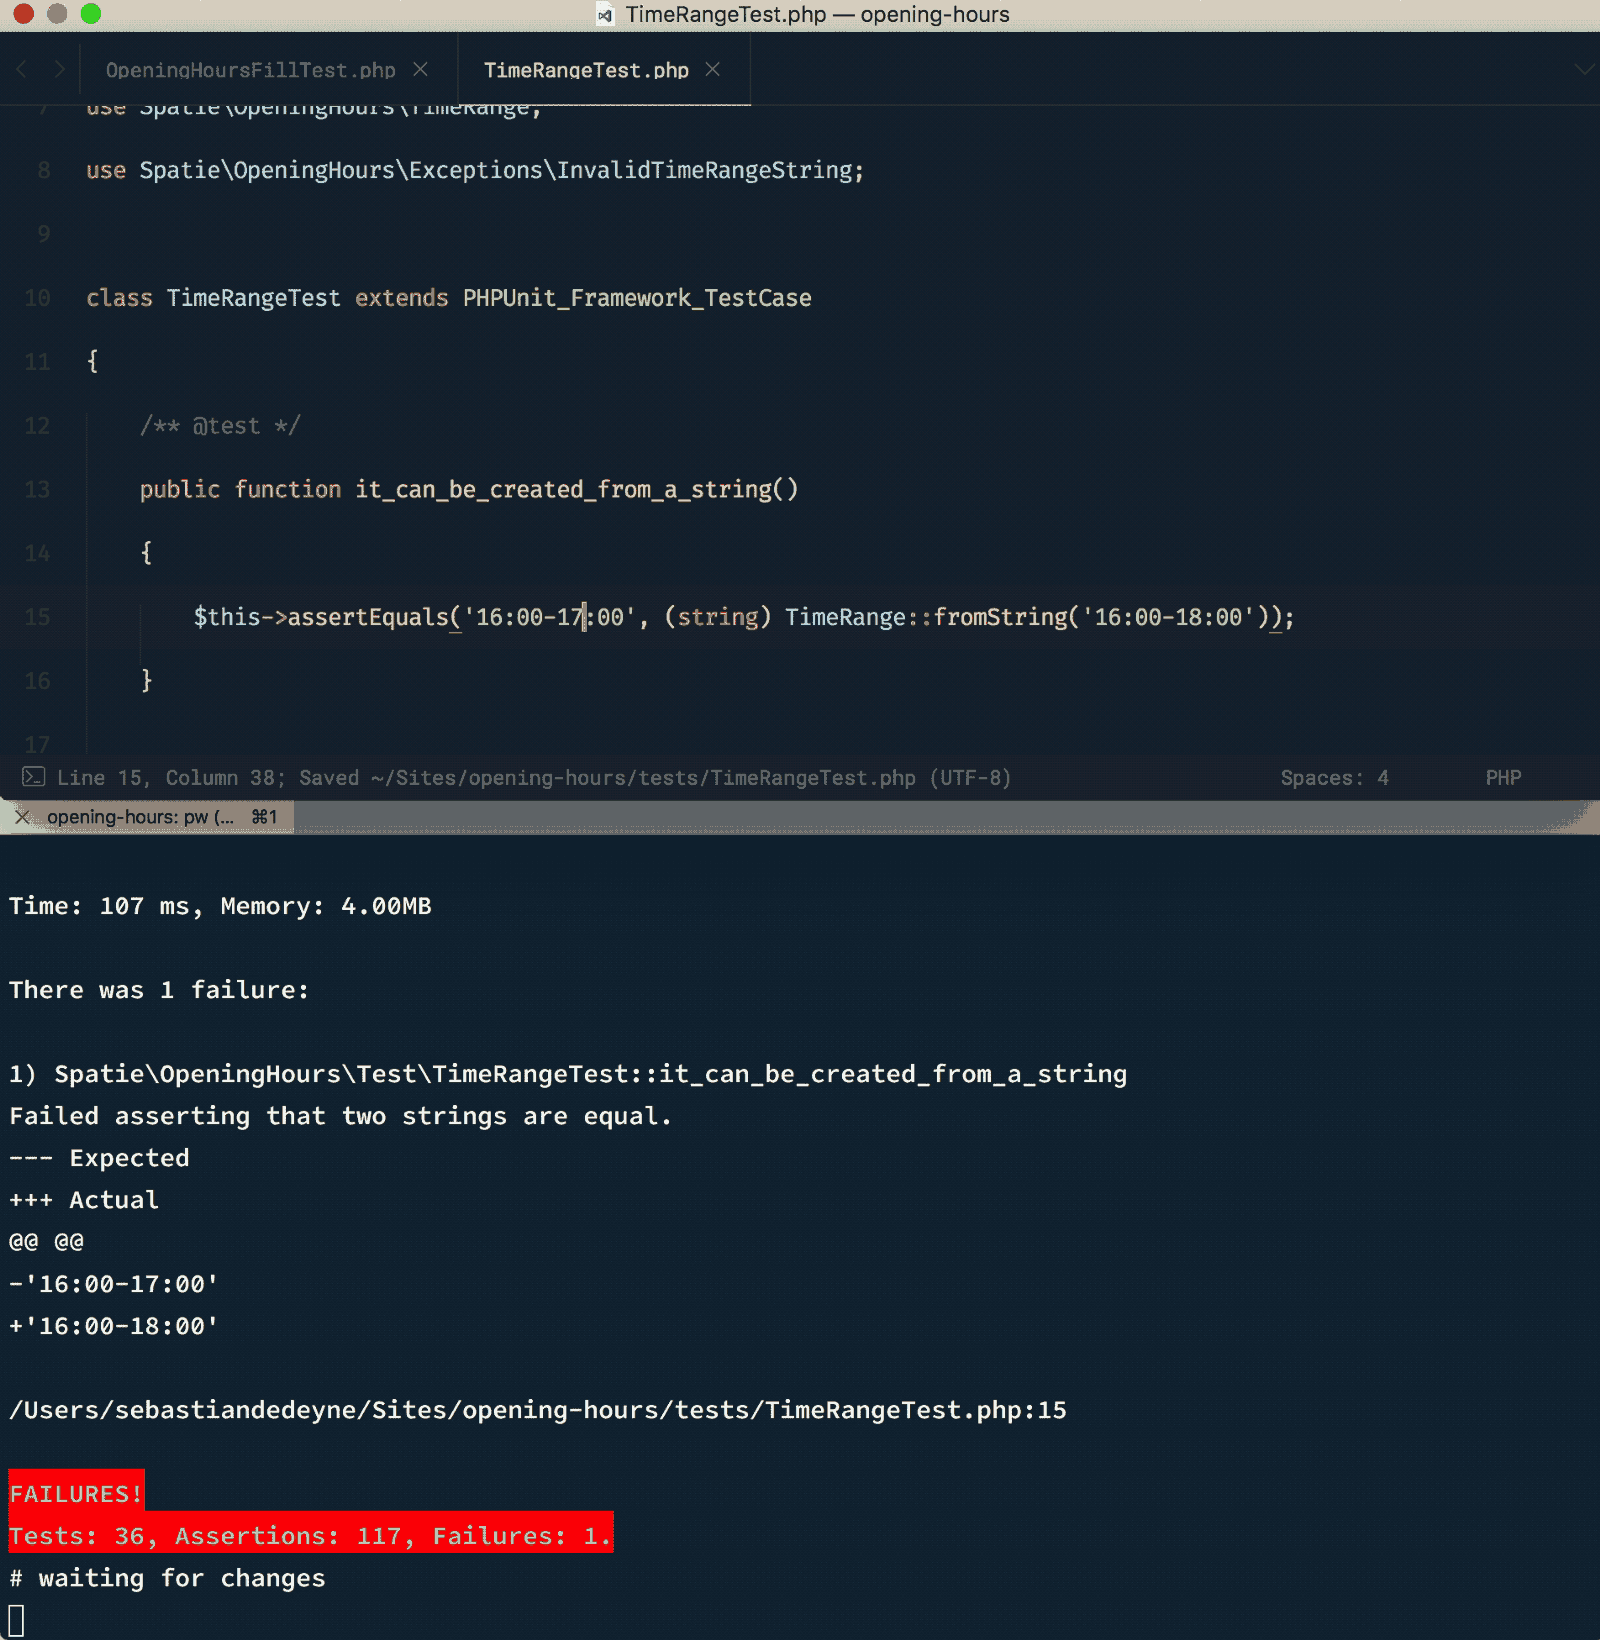
Task: Select the TimeRangeTest.php tab
Action: point(586,70)
